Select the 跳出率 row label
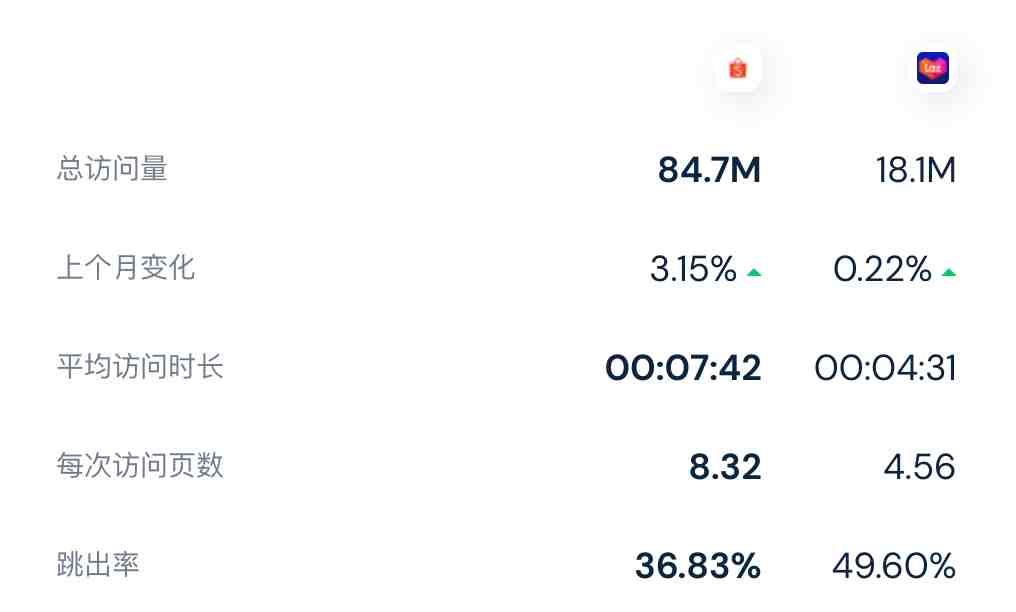1016x612 pixels. (98, 564)
